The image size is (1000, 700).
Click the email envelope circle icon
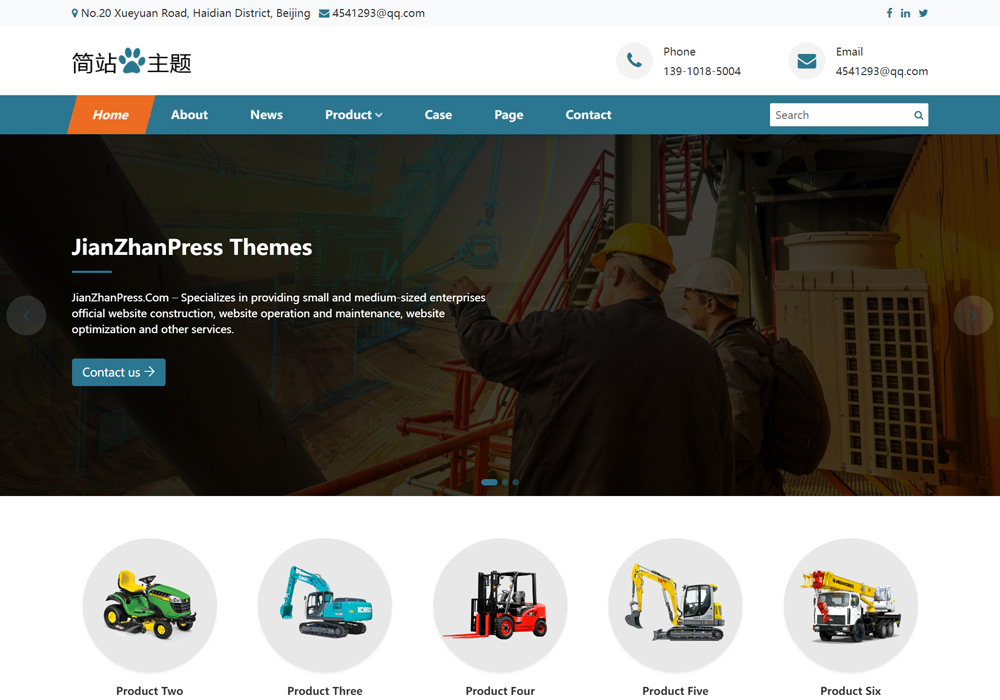point(806,61)
